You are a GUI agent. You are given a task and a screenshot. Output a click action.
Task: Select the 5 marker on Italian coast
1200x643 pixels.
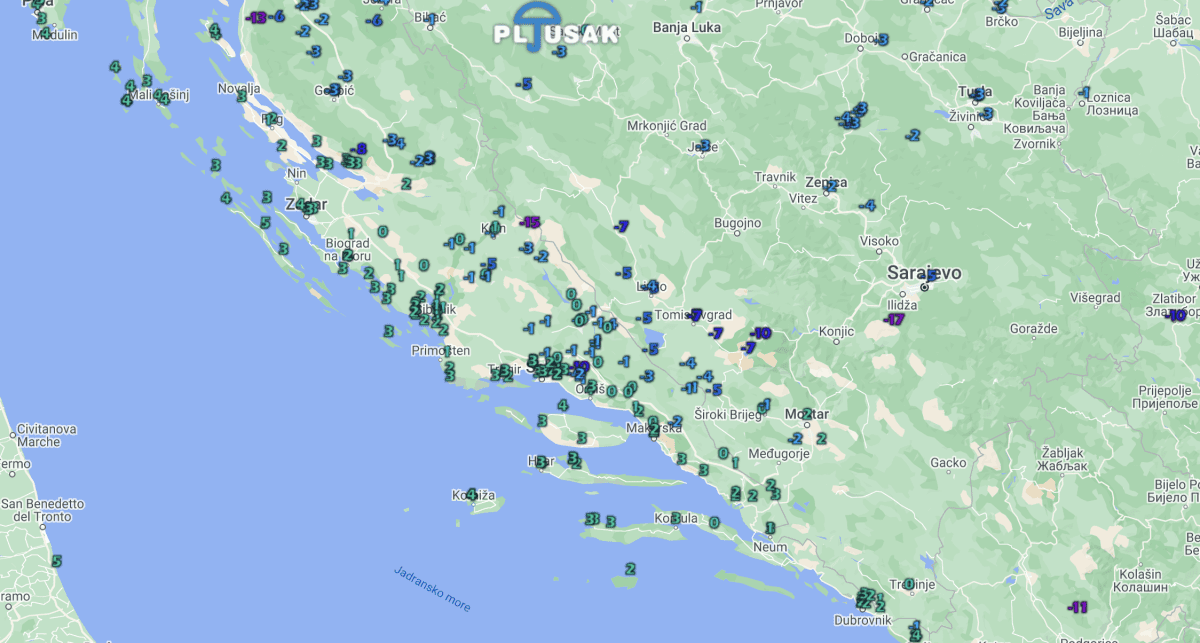[56, 562]
